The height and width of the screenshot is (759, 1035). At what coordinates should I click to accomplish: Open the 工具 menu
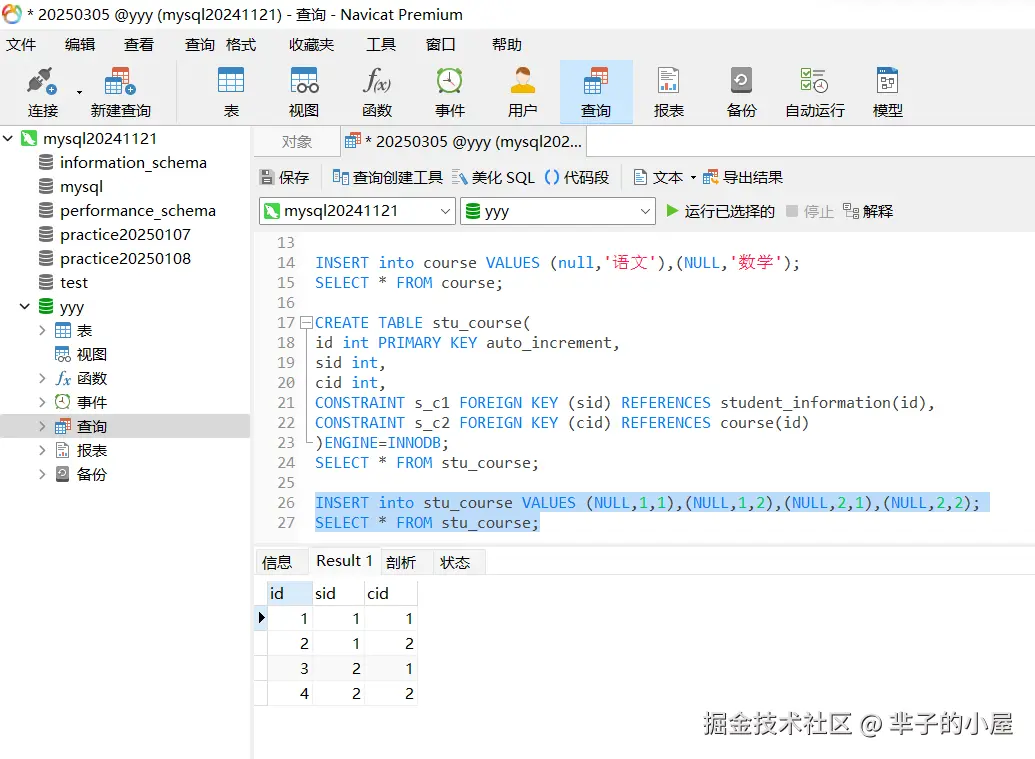coord(381,44)
